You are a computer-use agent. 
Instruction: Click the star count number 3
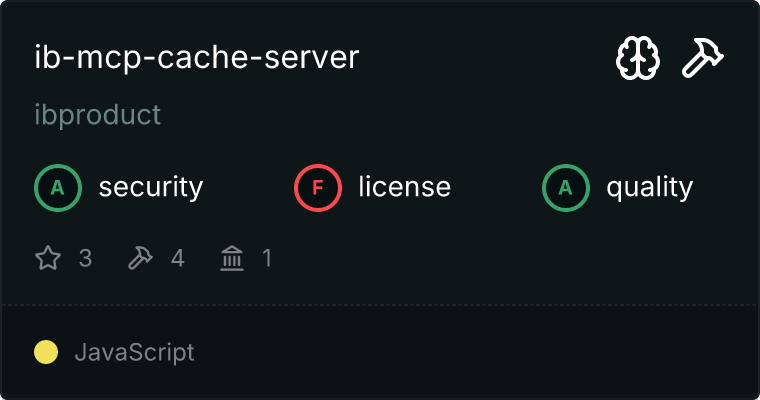point(85,259)
